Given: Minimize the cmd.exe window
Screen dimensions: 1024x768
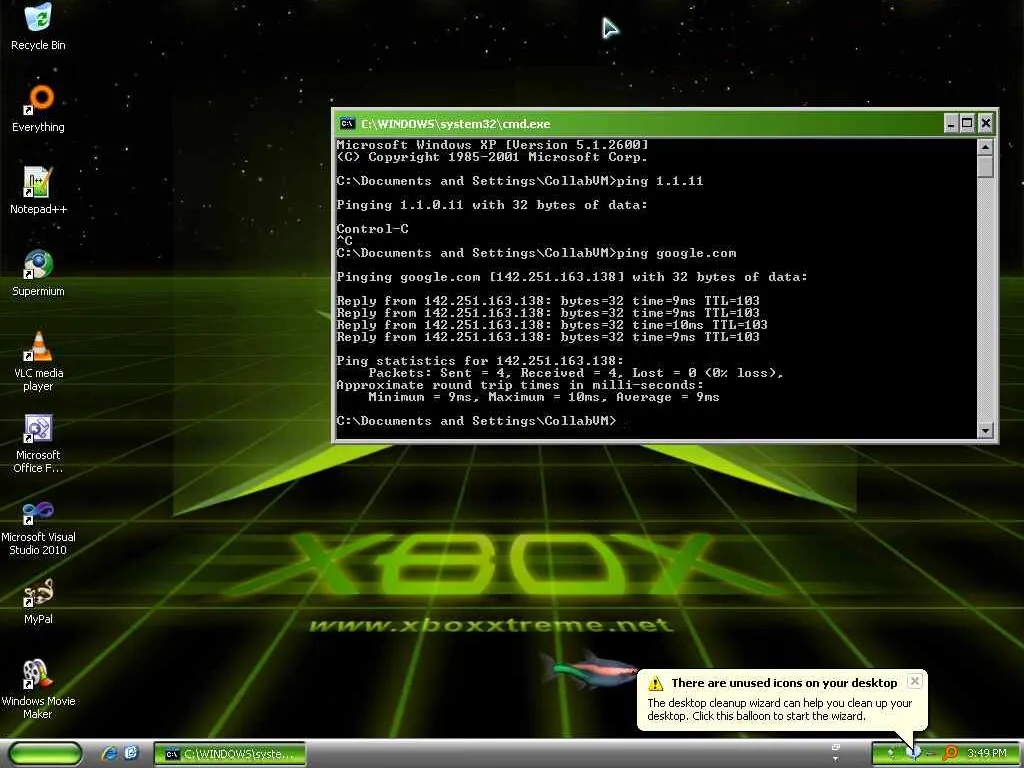Looking at the screenshot, I should pos(952,123).
